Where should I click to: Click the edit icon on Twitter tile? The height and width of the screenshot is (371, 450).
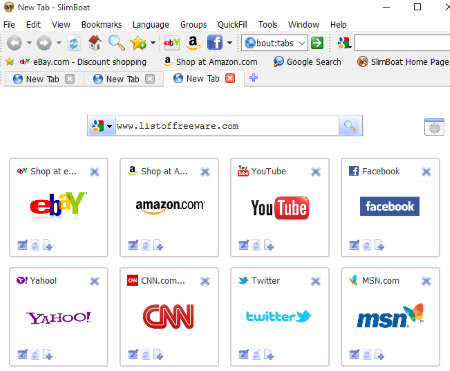[244, 355]
